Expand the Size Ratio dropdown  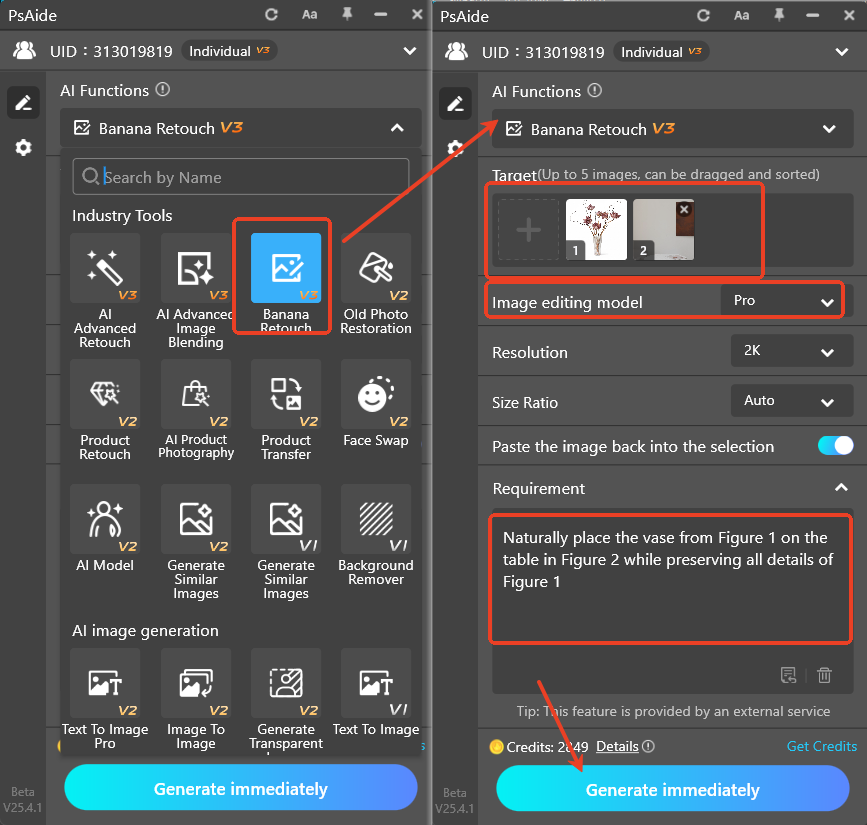tap(792, 401)
